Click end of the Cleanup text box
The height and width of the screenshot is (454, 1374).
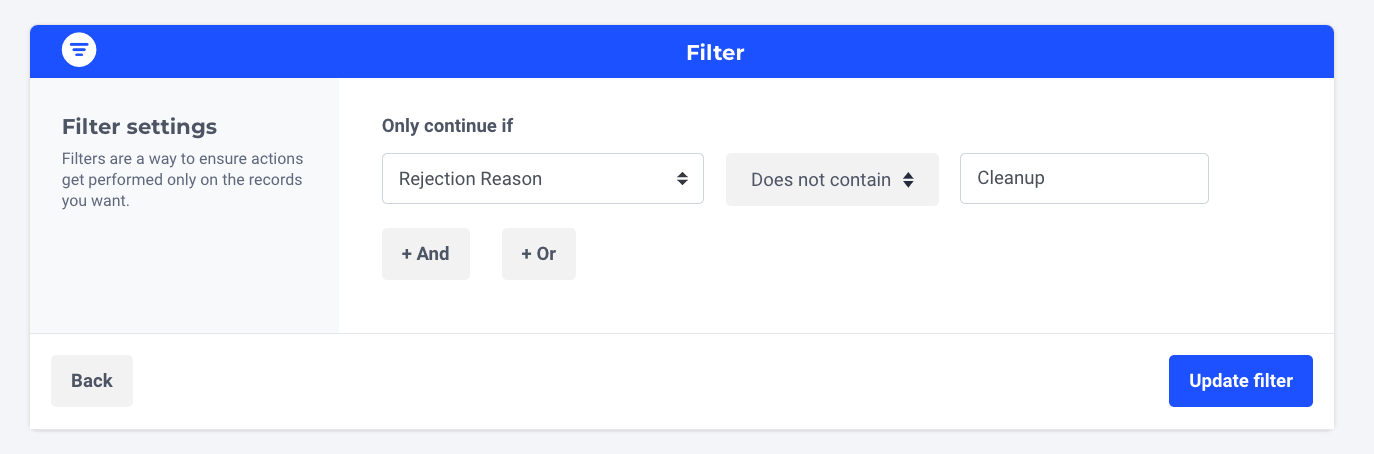(1180, 179)
